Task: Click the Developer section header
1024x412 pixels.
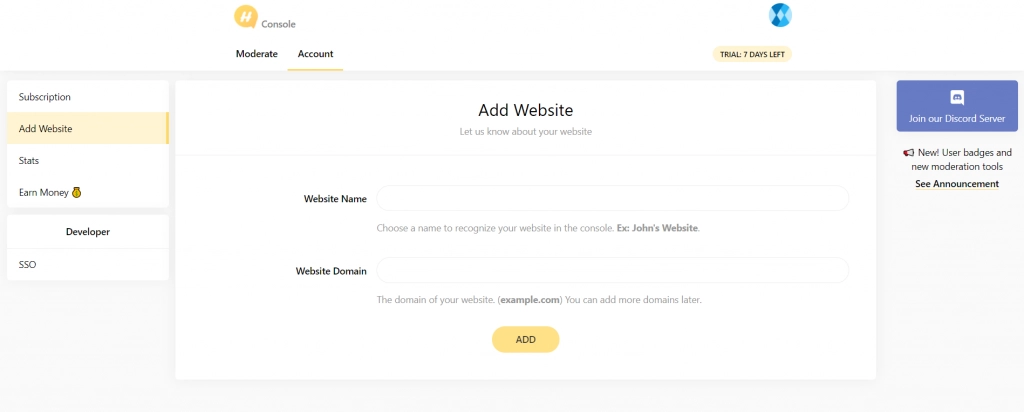Action: pos(88,232)
